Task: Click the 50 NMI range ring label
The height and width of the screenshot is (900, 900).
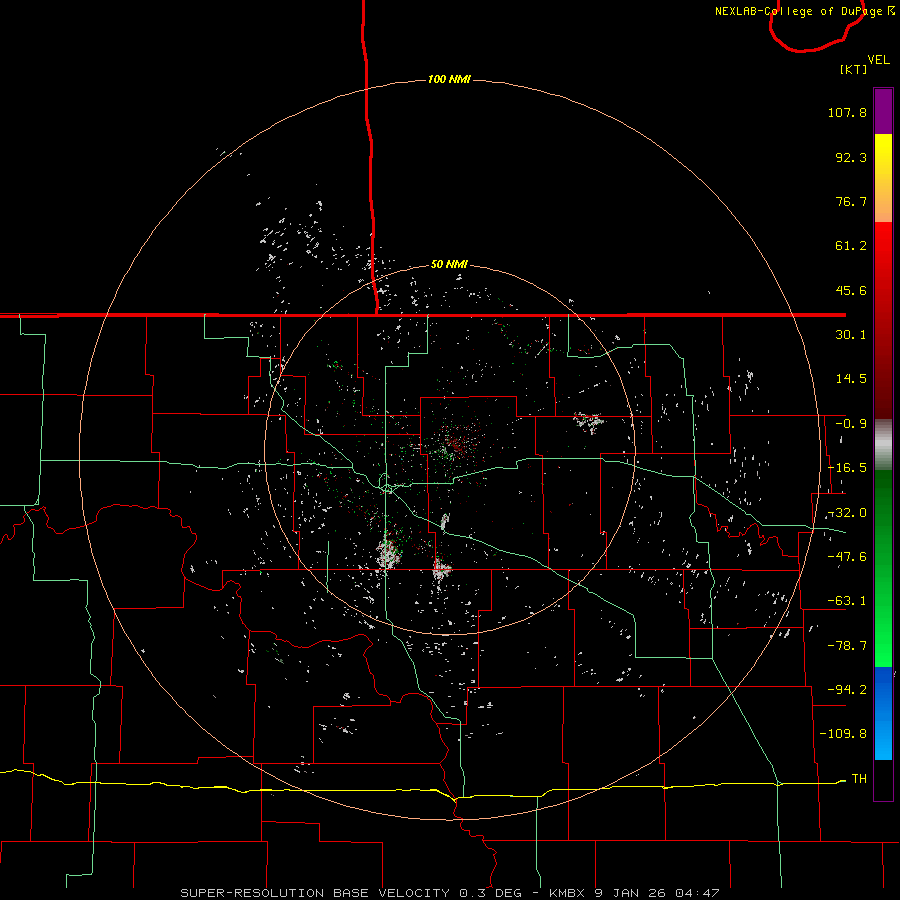Action: [449, 264]
